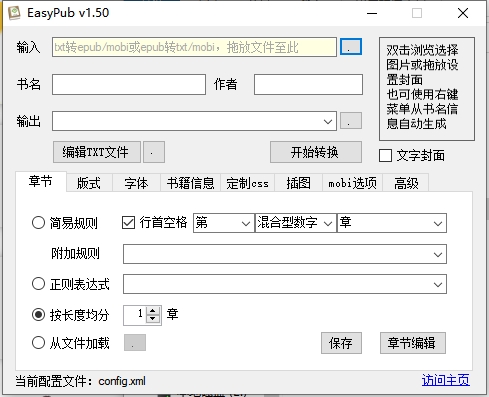Select the 简易规则 radio button
The width and height of the screenshot is (489, 397).
[x=38, y=223]
